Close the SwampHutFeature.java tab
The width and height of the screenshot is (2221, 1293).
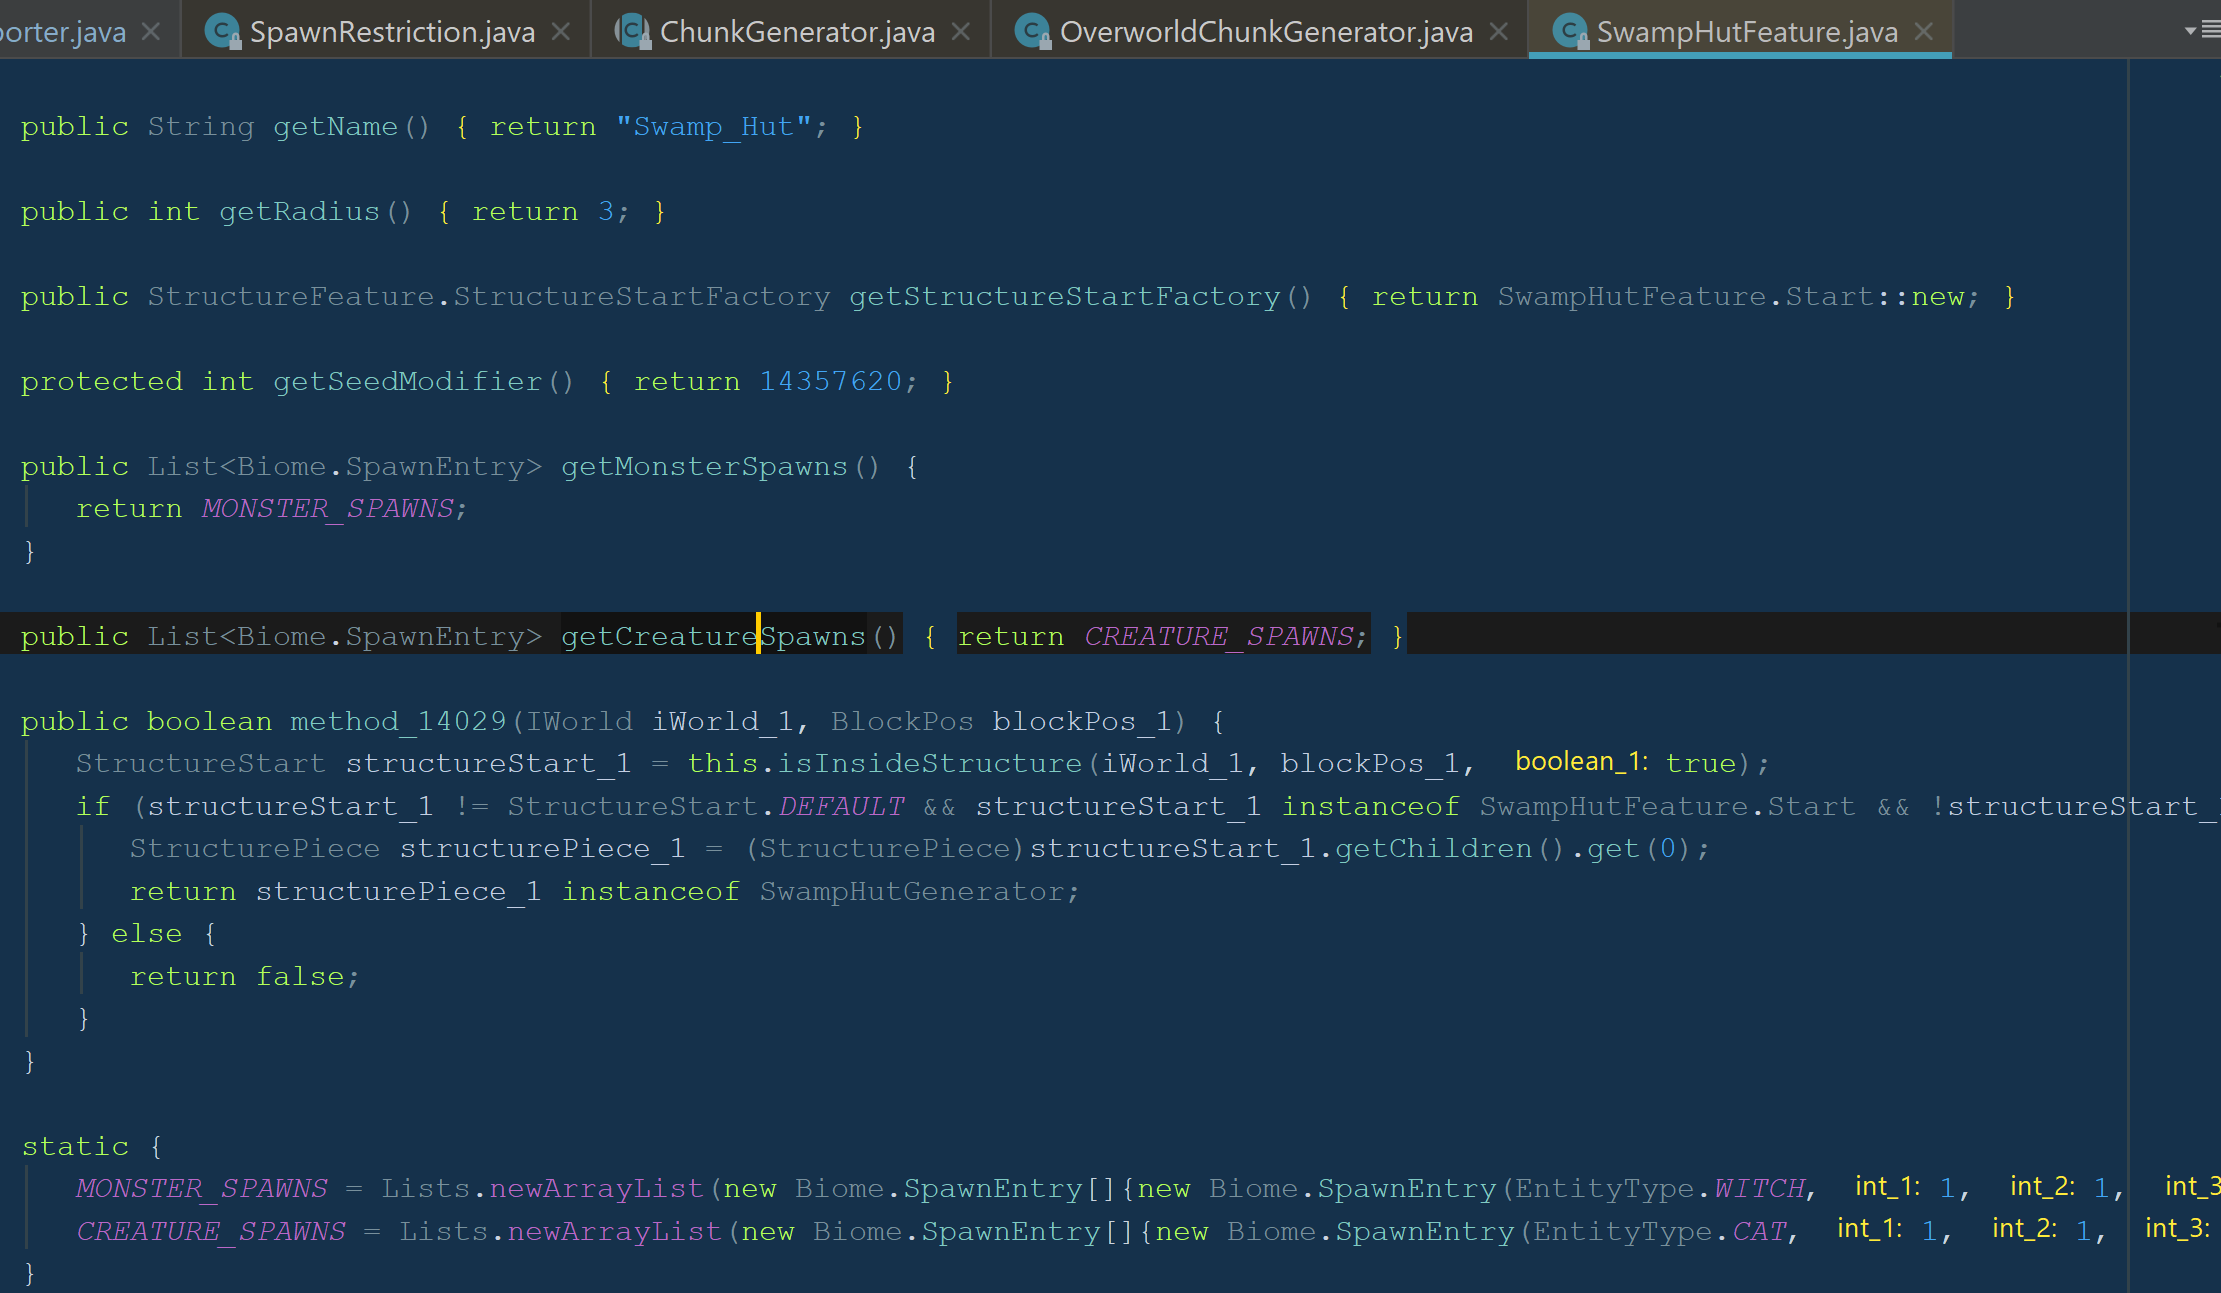1923,31
